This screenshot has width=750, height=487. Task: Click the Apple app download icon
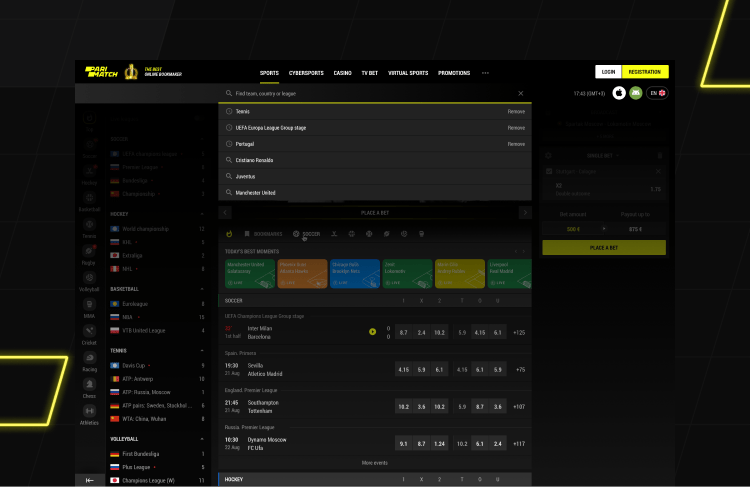pos(618,93)
